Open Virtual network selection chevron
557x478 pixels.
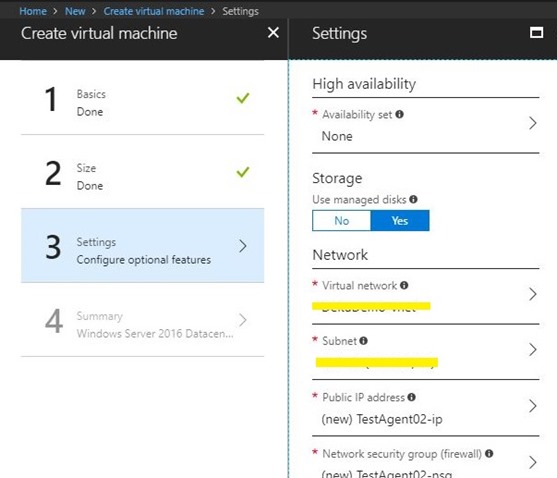[532, 294]
